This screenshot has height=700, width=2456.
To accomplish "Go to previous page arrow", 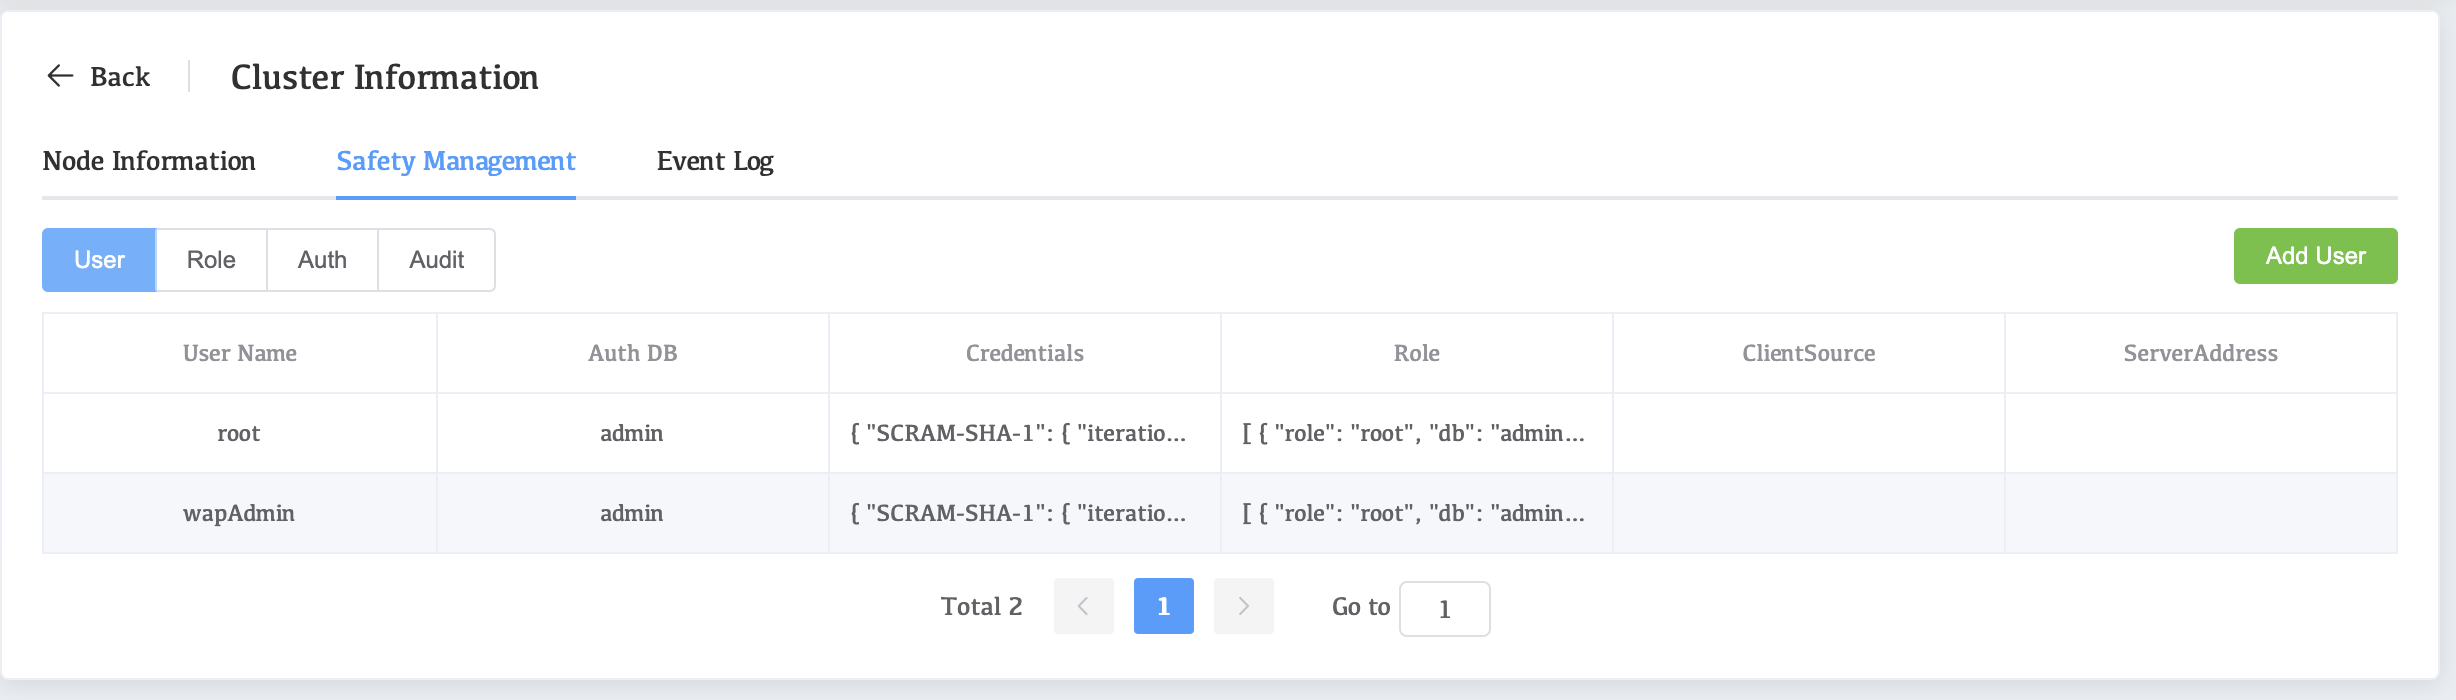I will 1083,606.
